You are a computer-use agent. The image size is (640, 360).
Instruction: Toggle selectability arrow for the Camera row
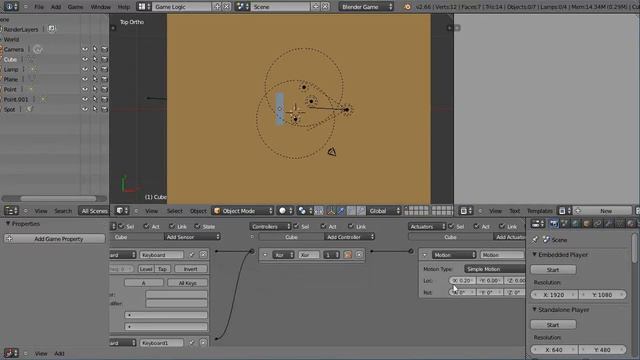(x=95, y=49)
